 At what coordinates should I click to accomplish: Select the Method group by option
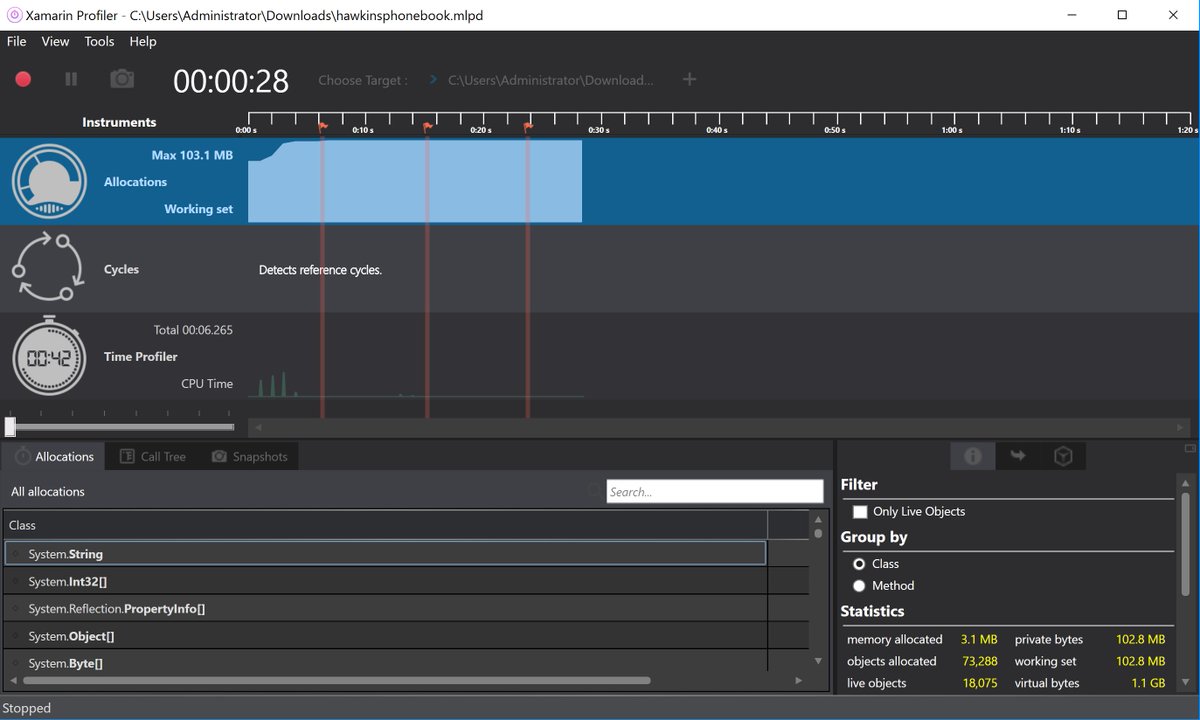coord(859,586)
